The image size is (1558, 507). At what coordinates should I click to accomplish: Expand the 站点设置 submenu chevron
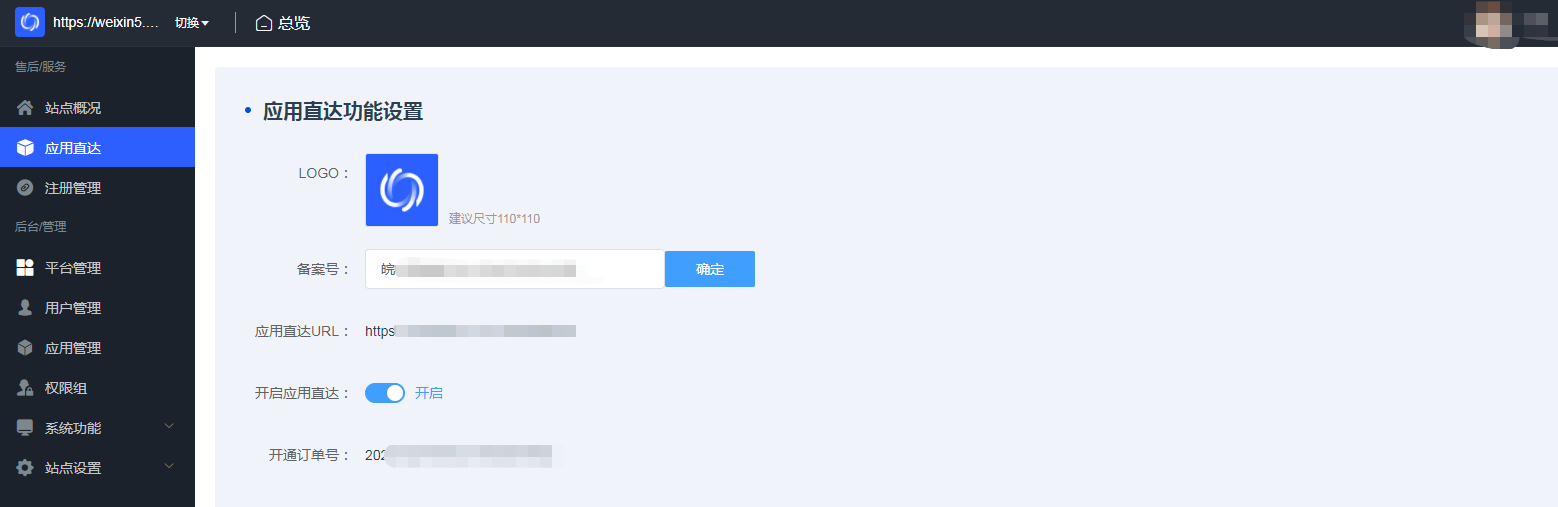tap(169, 466)
